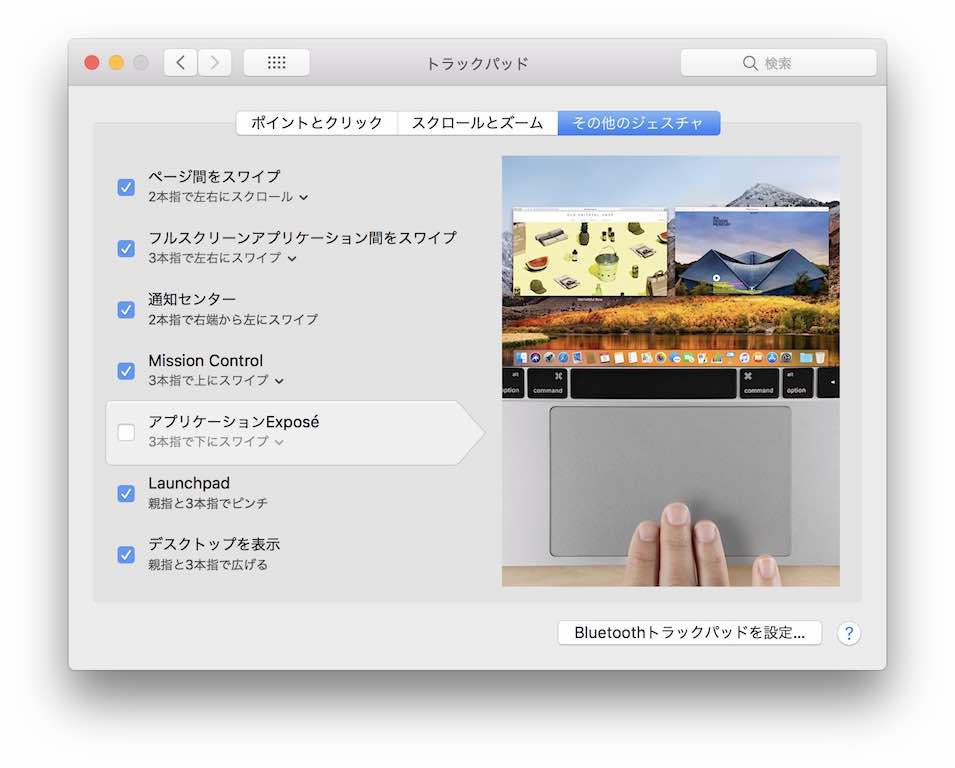This screenshot has width=955, height=768.
Task: Enable アプリケーションExposé gesture
Action: [126, 432]
